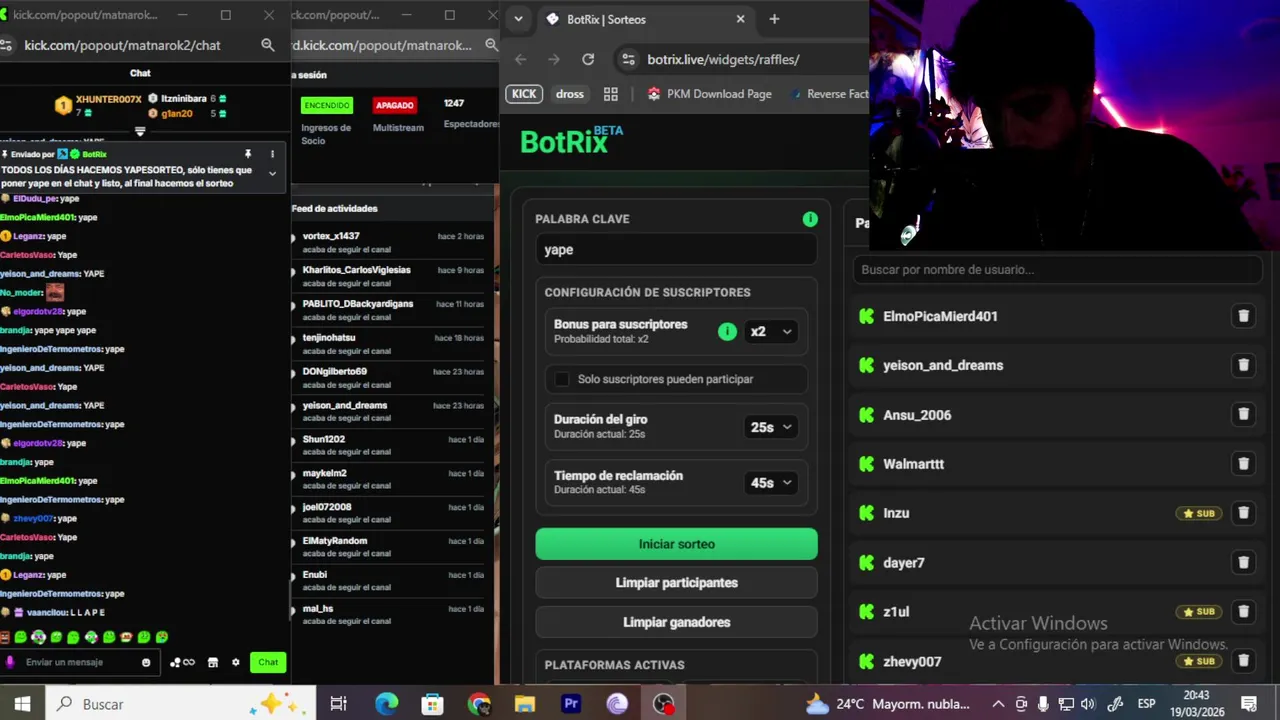The width and height of the screenshot is (1280, 720).
Task: Delete z1ul from participants list
Action: pos(1243,612)
